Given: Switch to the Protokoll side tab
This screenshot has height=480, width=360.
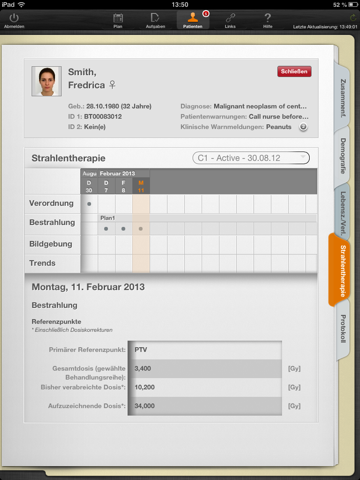Looking at the screenshot, I should tap(343, 329).
